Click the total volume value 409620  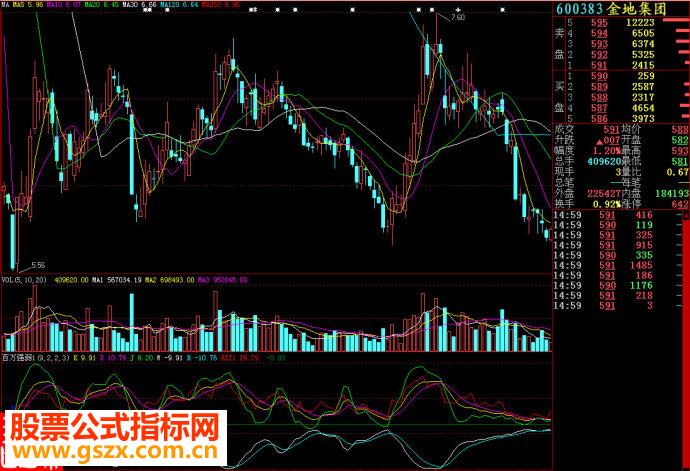(604, 162)
